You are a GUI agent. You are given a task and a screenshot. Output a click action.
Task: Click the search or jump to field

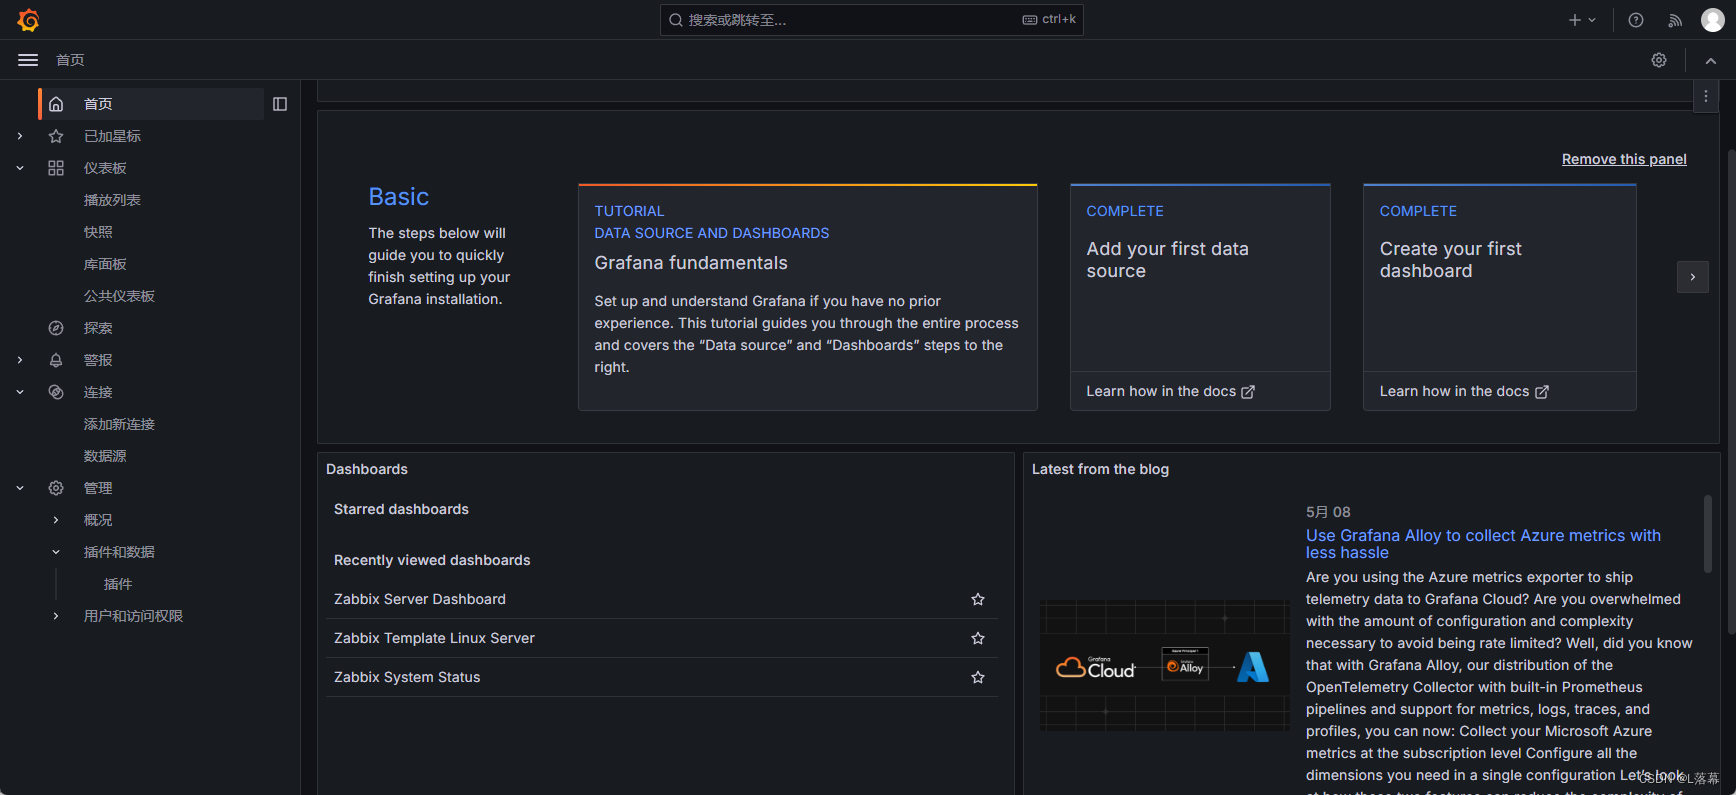click(871, 20)
